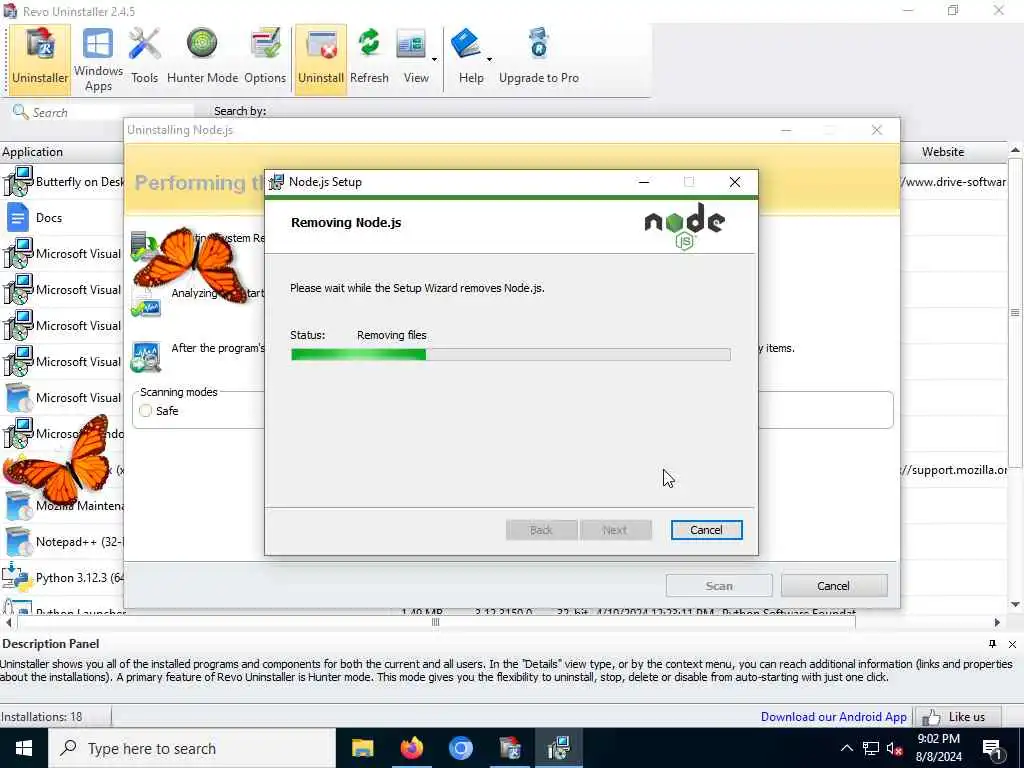Switch to Revo Uninstaller taskbar icon
The image size is (1024, 768).
pos(510,748)
